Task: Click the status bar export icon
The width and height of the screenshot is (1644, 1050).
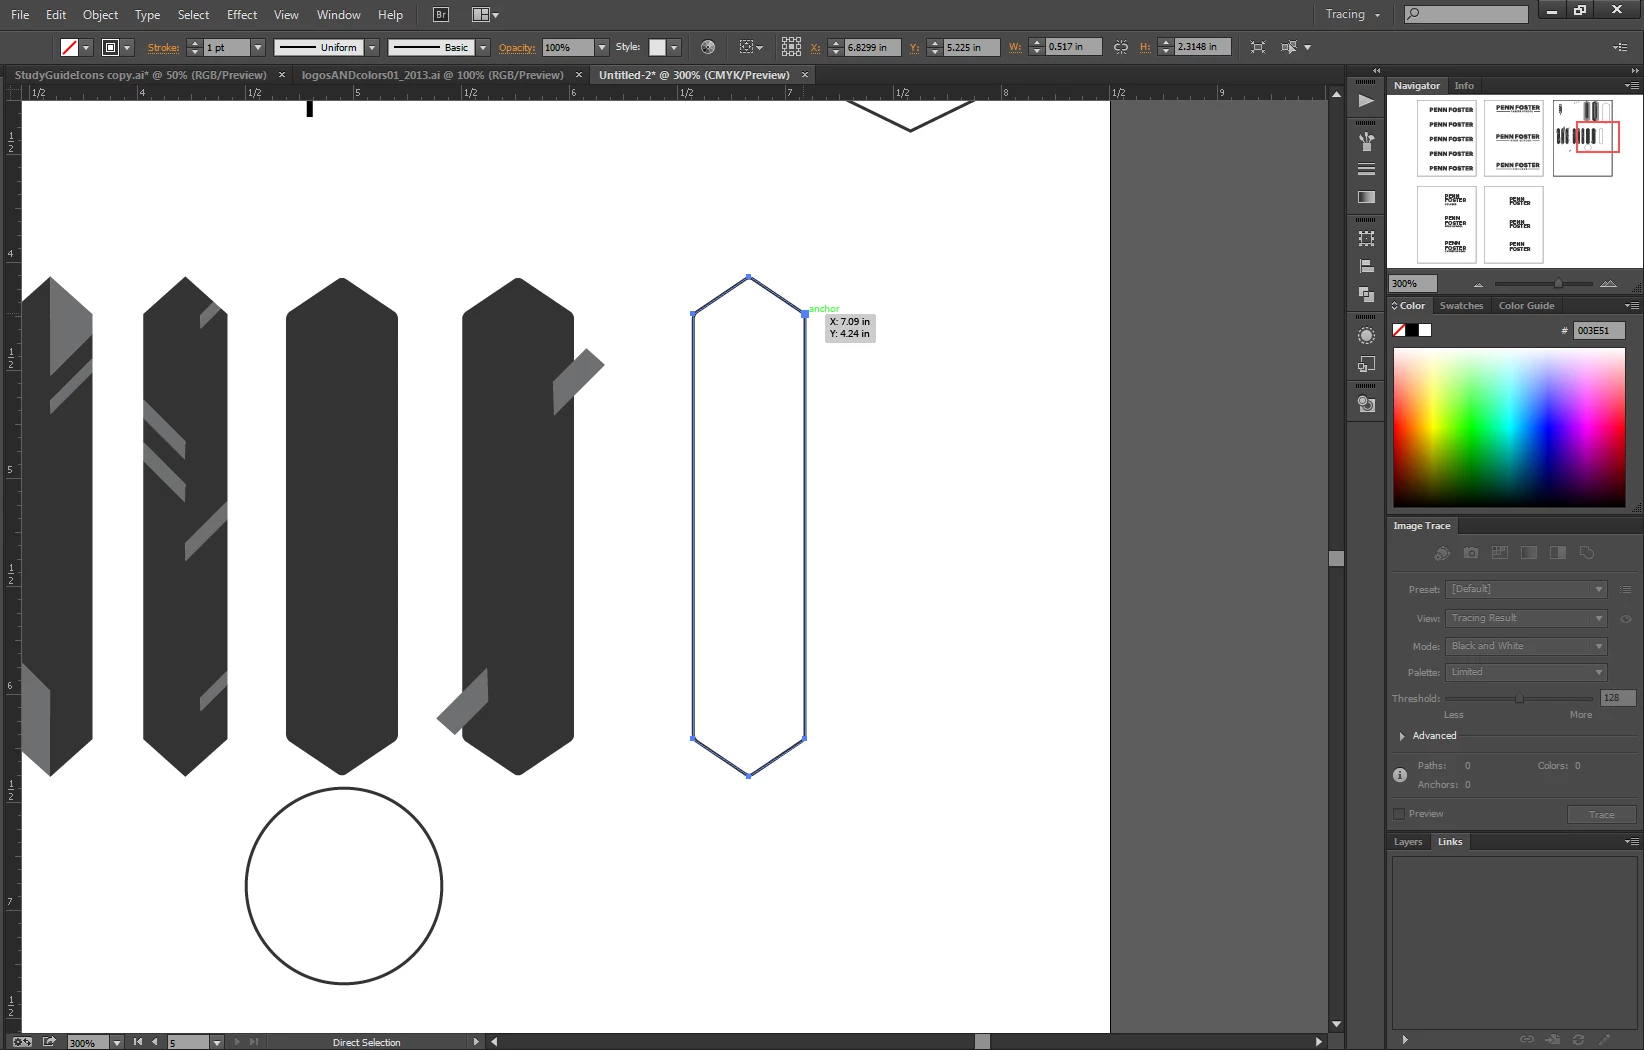Action: (x=49, y=1042)
